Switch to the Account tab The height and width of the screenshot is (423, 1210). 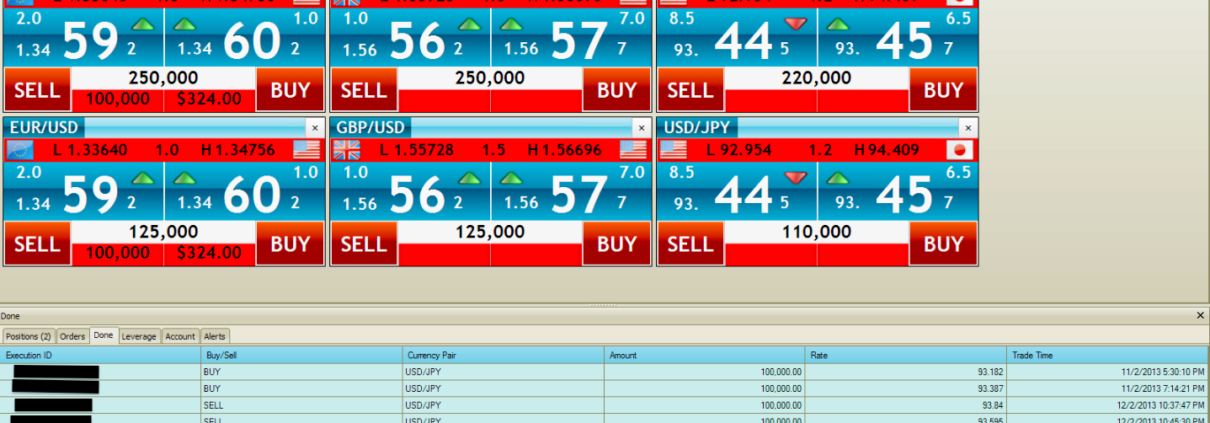pos(180,336)
